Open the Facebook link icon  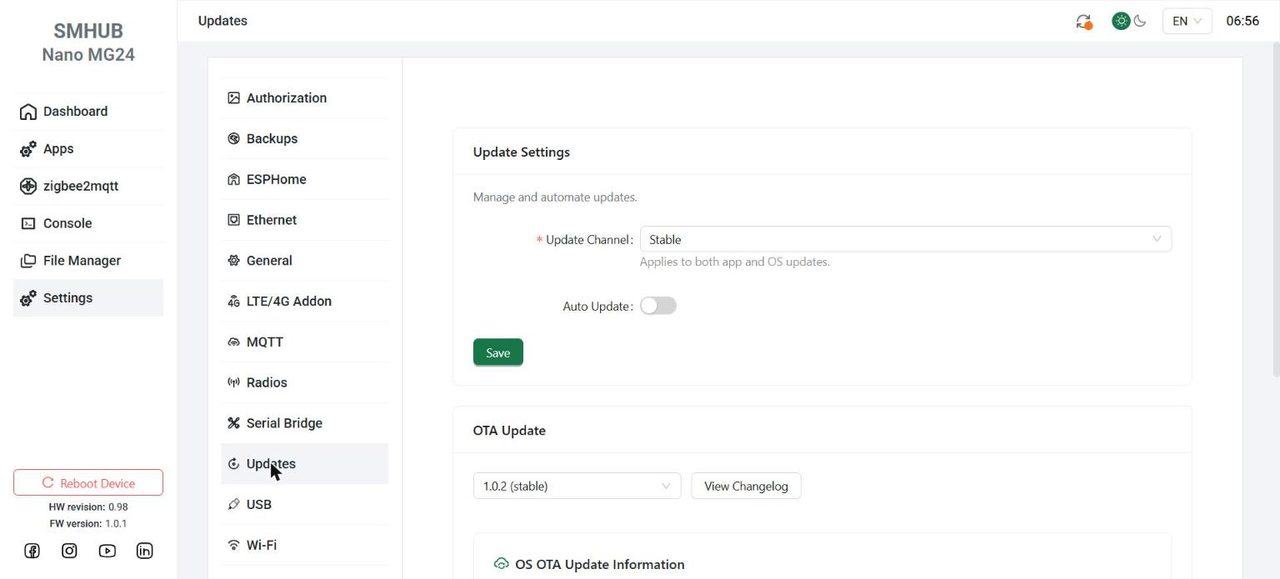point(32,551)
